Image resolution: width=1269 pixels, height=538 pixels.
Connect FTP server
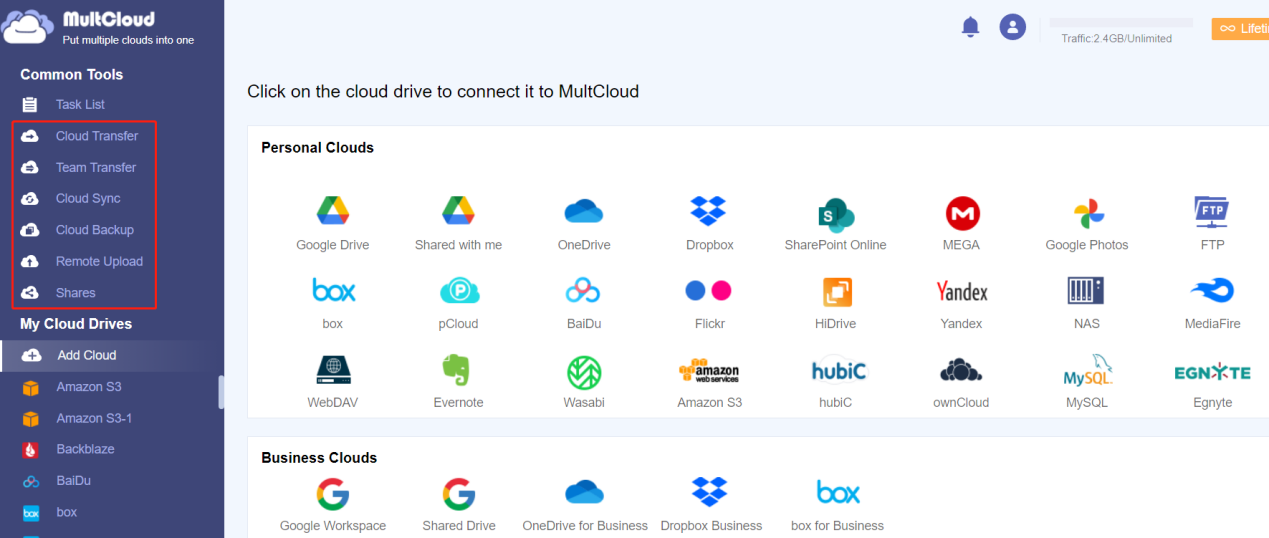1212,222
